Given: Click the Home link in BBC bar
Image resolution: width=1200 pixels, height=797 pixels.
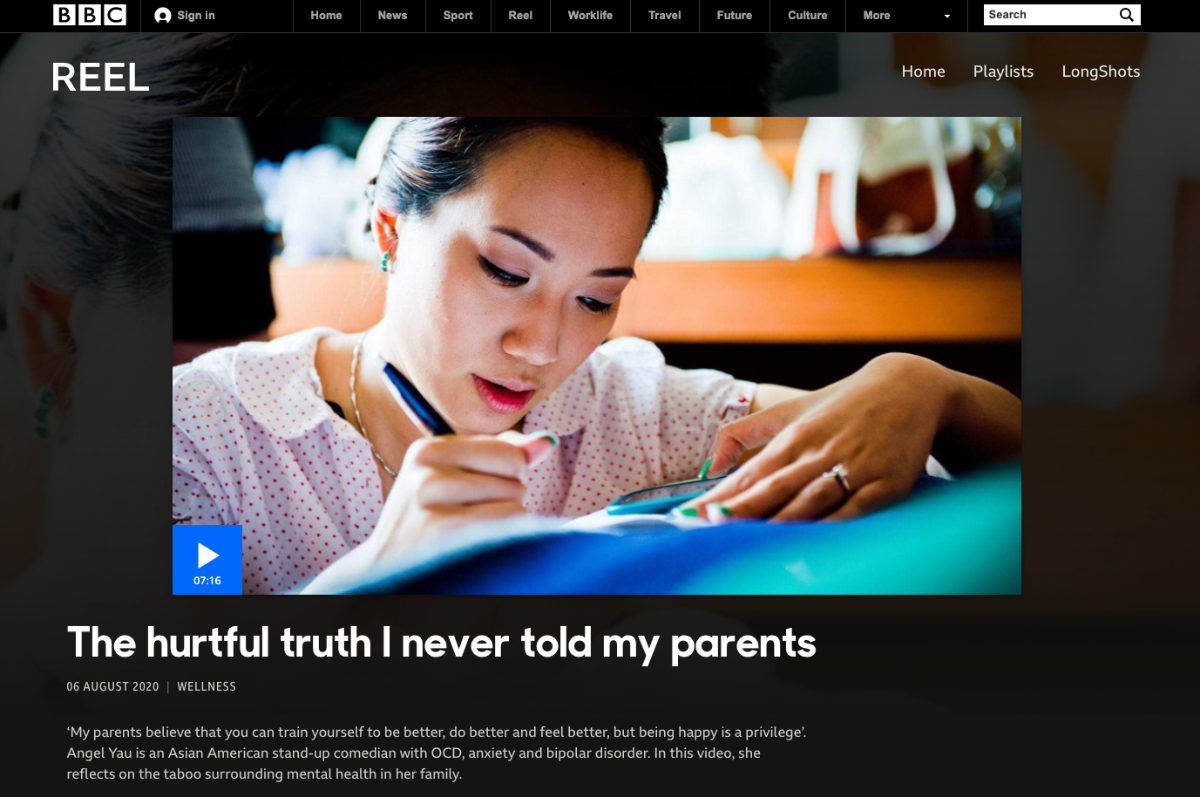Looking at the screenshot, I should click(x=326, y=15).
